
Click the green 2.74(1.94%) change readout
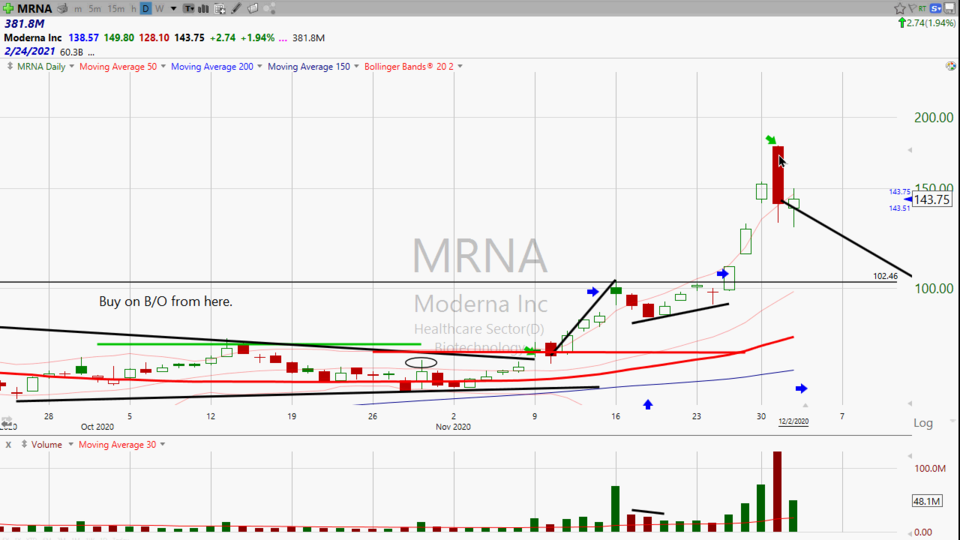[926, 23]
